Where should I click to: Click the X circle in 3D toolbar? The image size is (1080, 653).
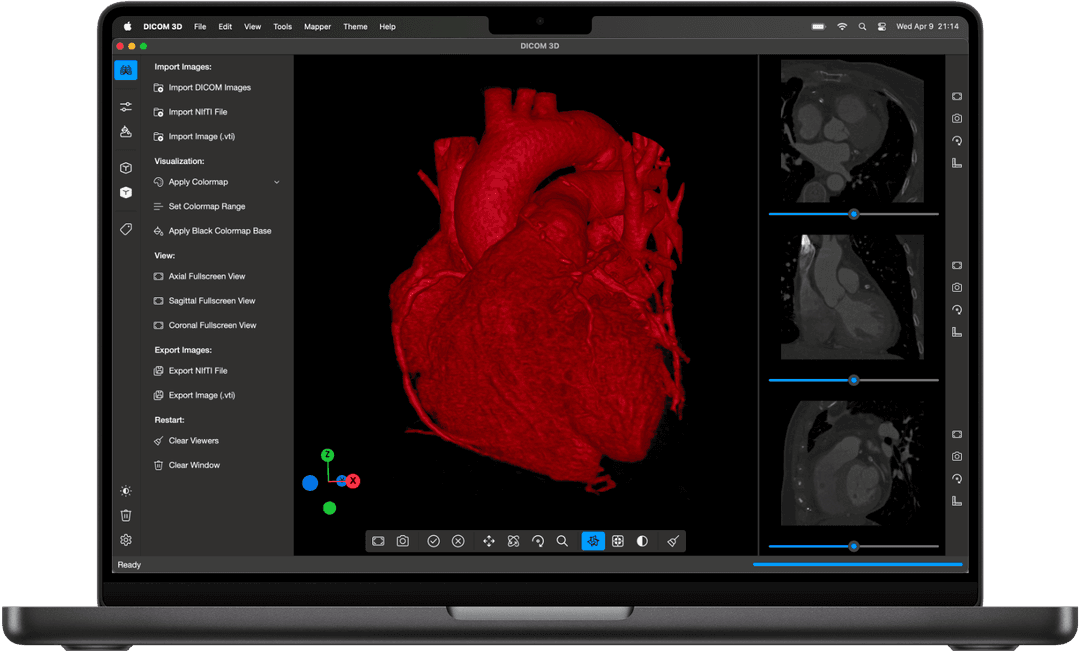458,541
